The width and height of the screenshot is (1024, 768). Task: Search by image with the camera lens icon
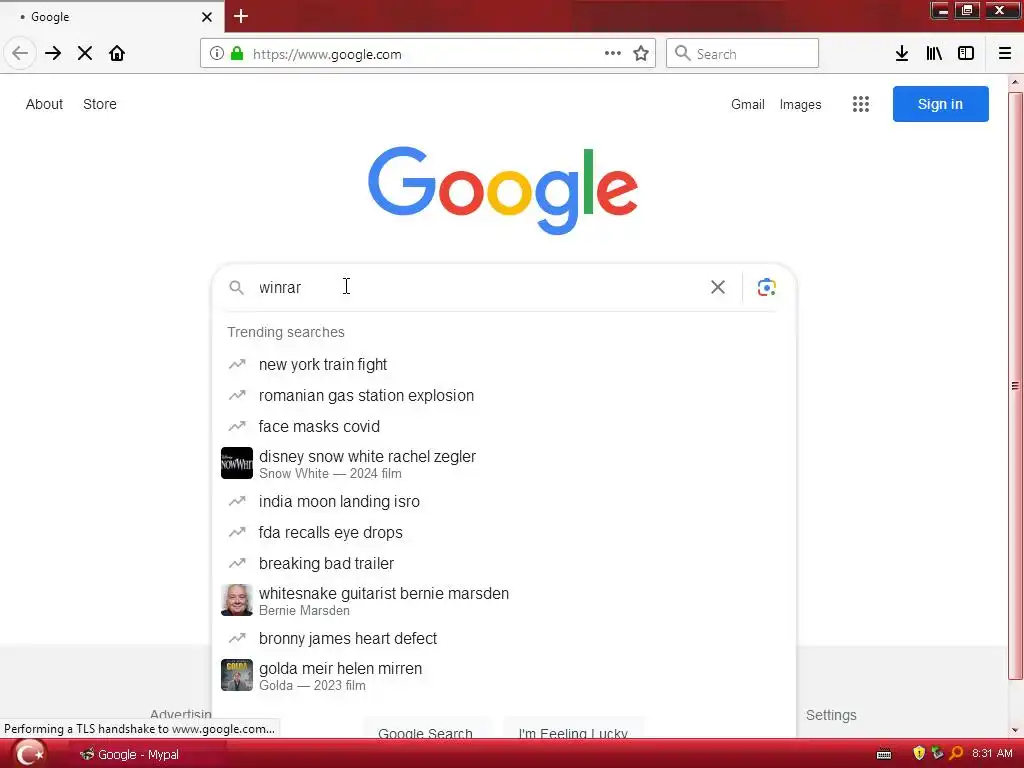(x=767, y=287)
